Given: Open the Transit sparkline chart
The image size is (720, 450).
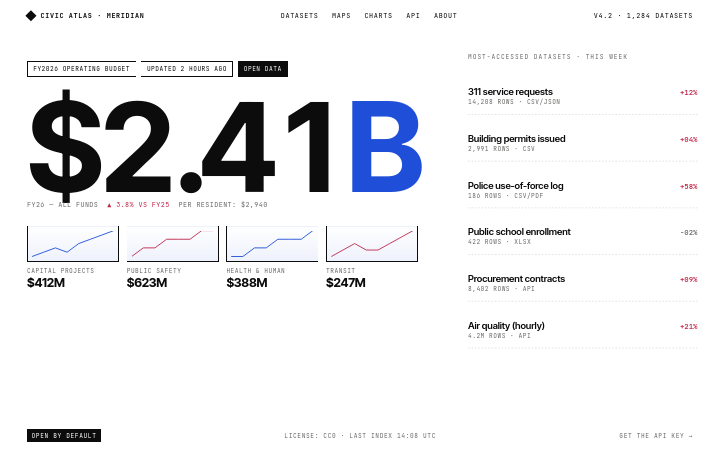Looking at the screenshot, I should 372,244.
